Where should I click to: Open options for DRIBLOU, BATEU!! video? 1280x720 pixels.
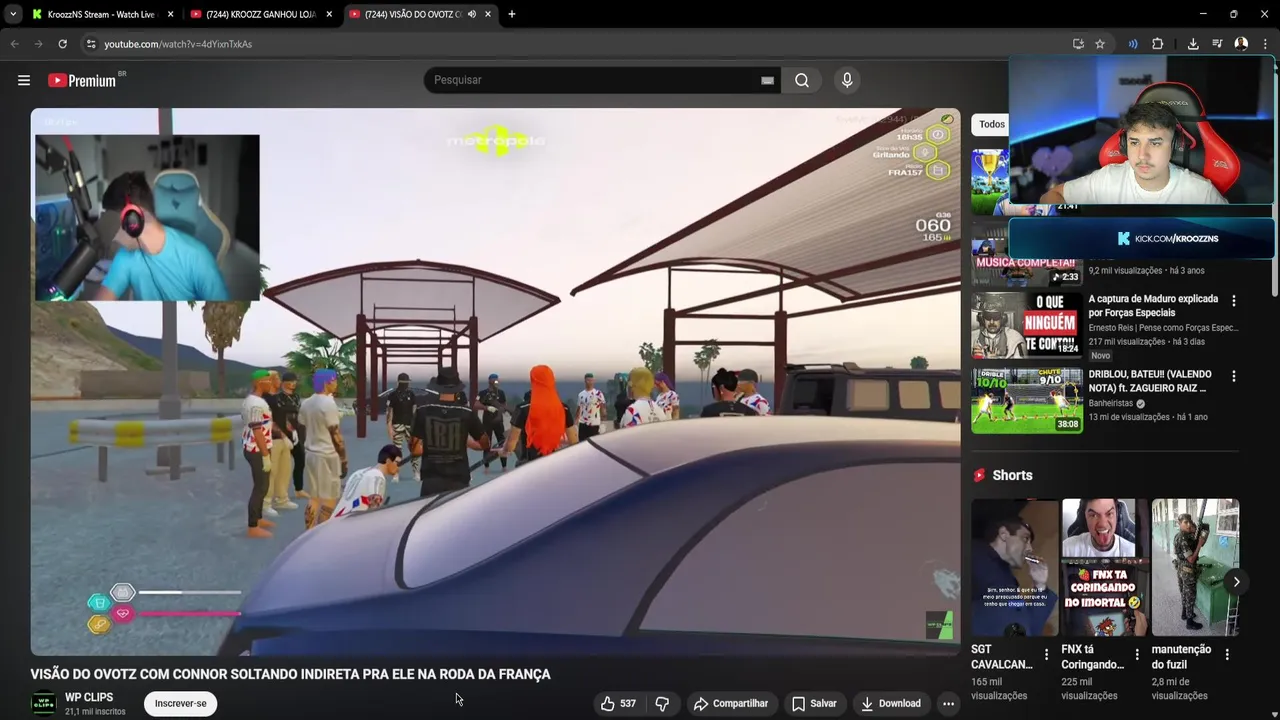pos(1233,376)
